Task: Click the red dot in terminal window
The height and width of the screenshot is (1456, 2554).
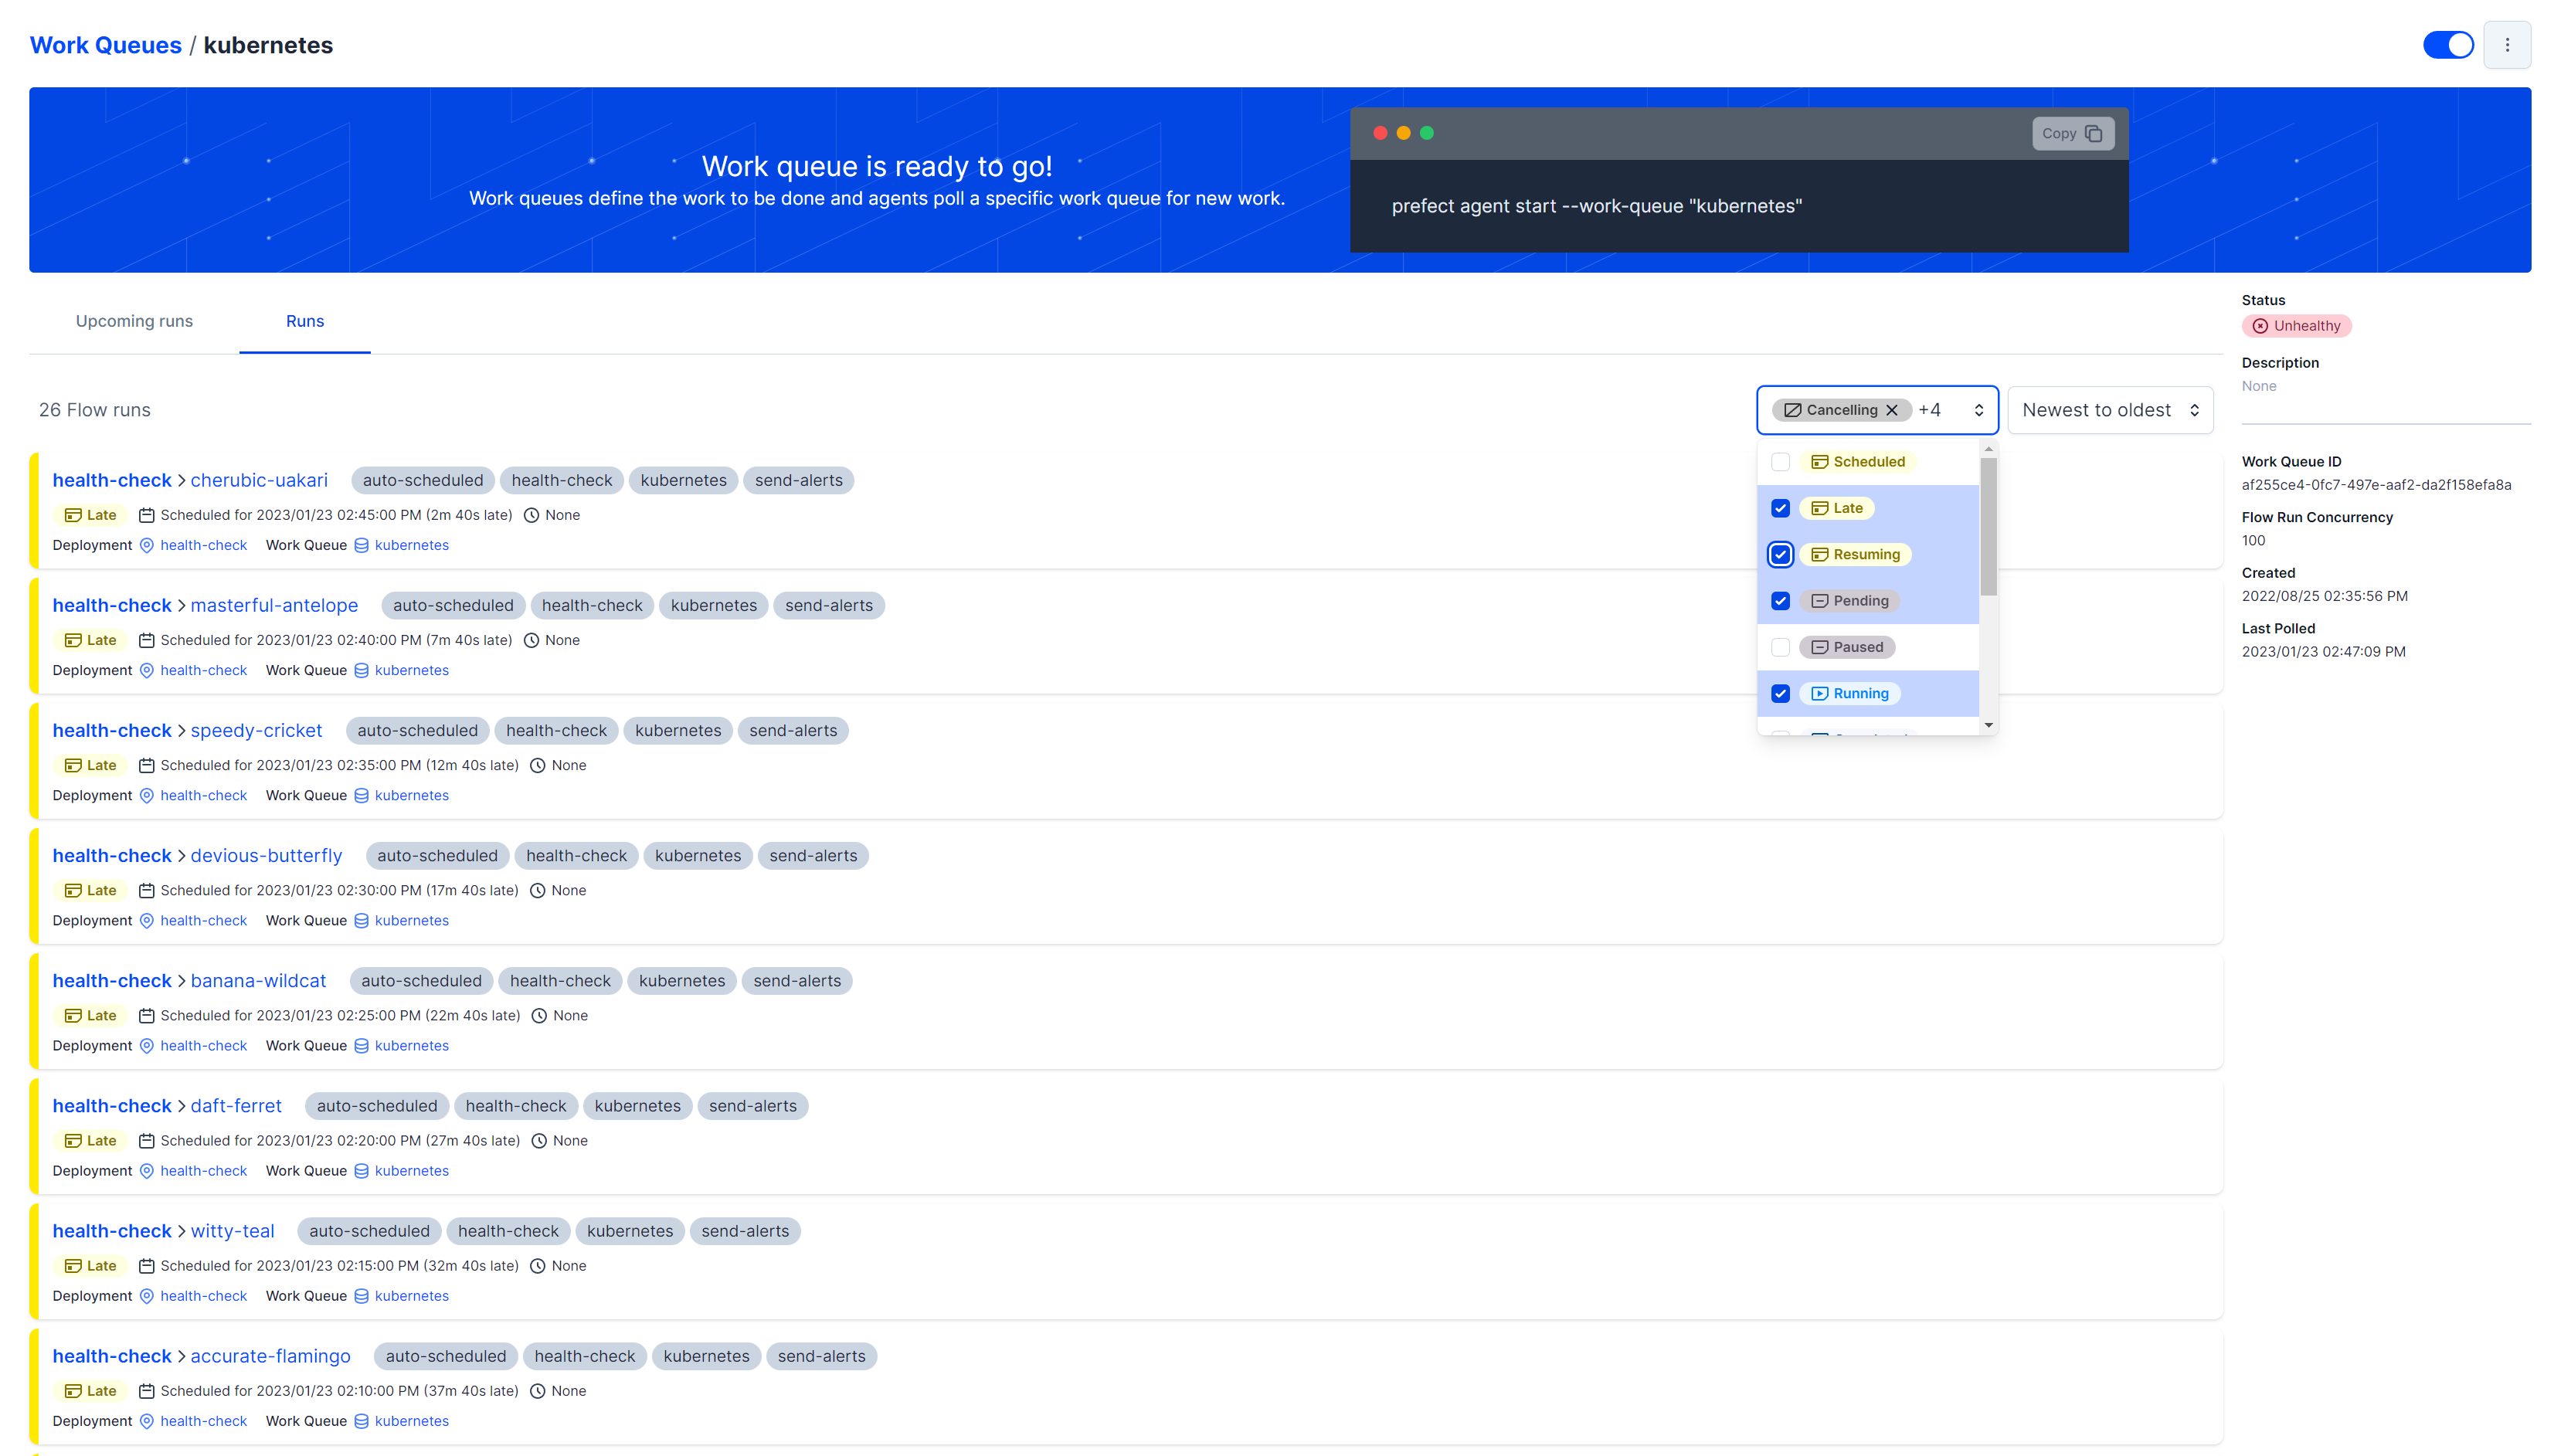Action: tap(1380, 133)
